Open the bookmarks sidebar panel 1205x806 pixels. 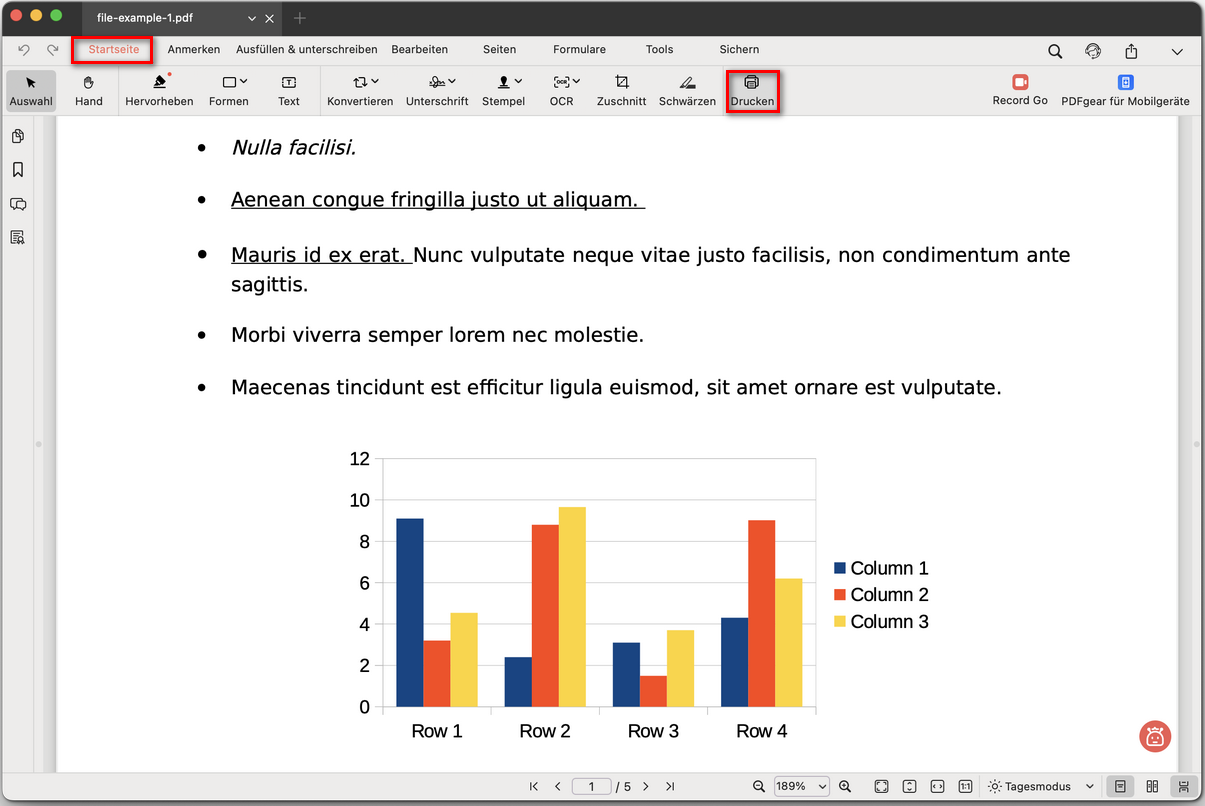[18, 170]
